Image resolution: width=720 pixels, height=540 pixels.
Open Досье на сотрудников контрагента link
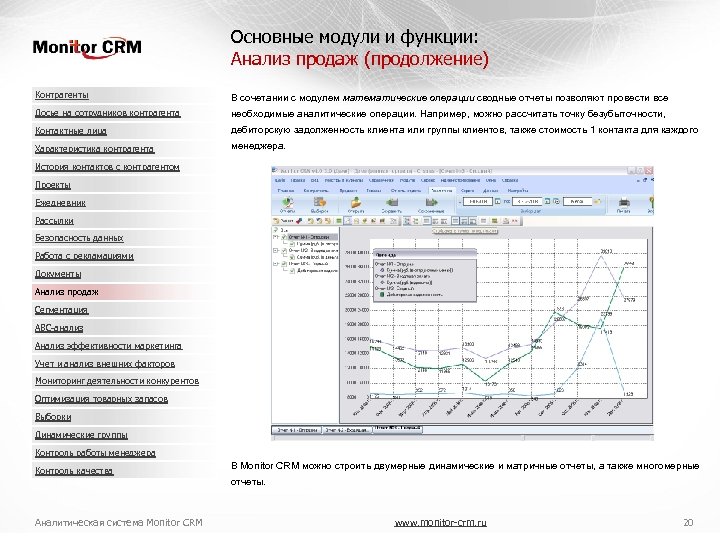click(108, 113)
